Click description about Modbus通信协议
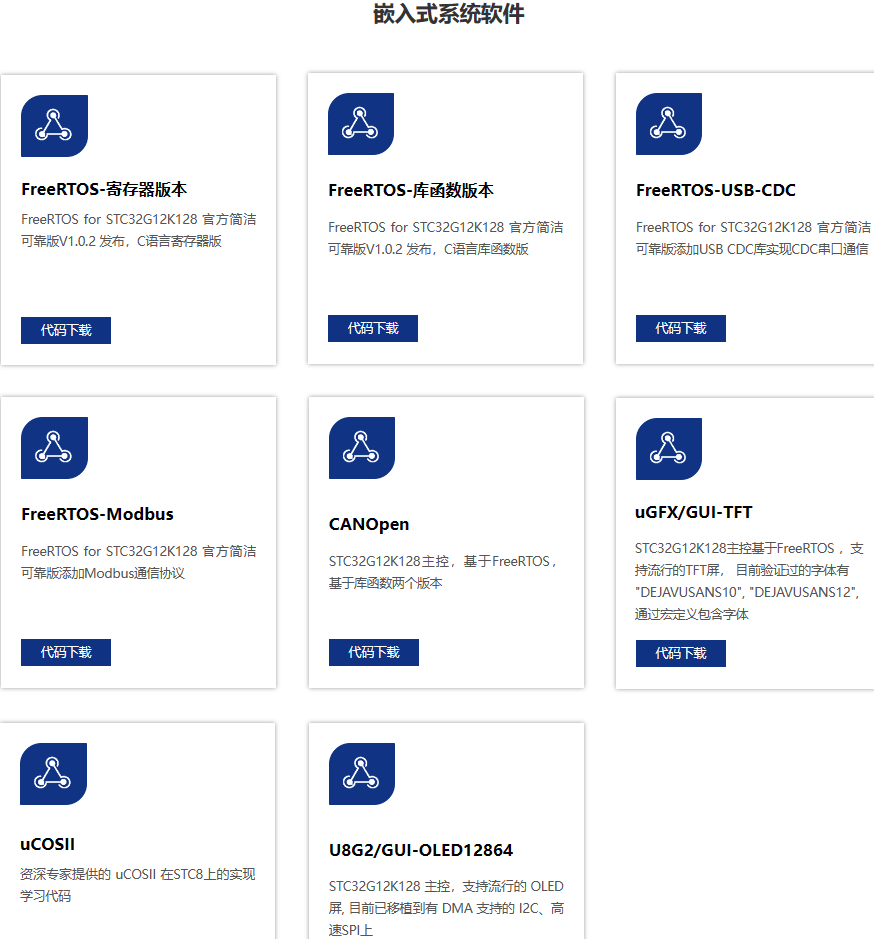This screenshot has width=874, height=939. pyautogui.click(x=138, y=562)
